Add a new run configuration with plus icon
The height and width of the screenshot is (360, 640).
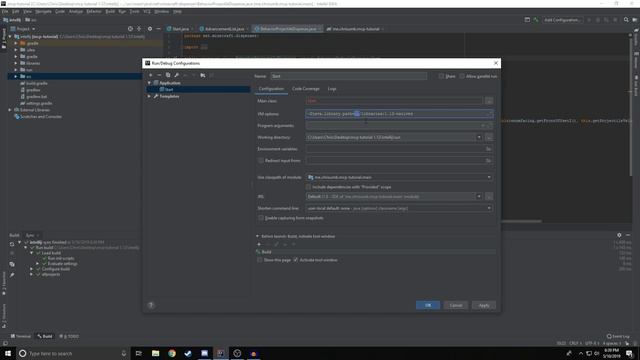point(151,75)
